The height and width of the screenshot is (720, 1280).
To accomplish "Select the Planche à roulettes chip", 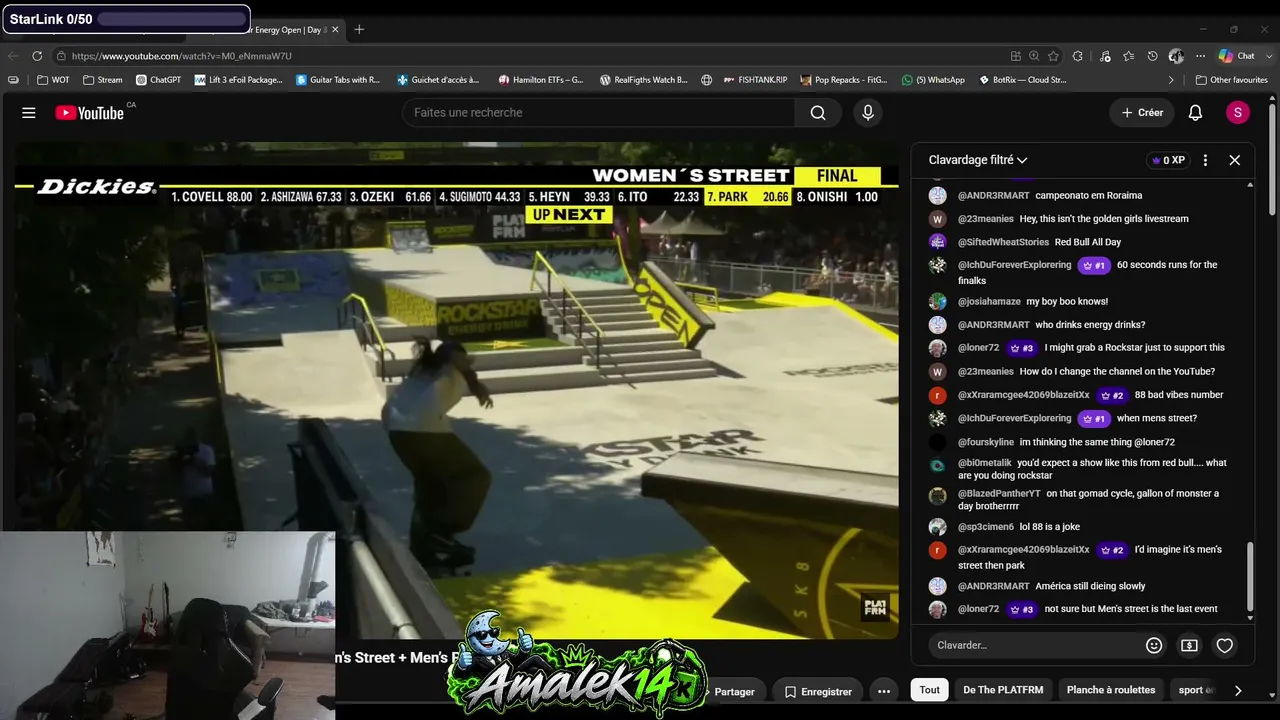I will 1111,690.
